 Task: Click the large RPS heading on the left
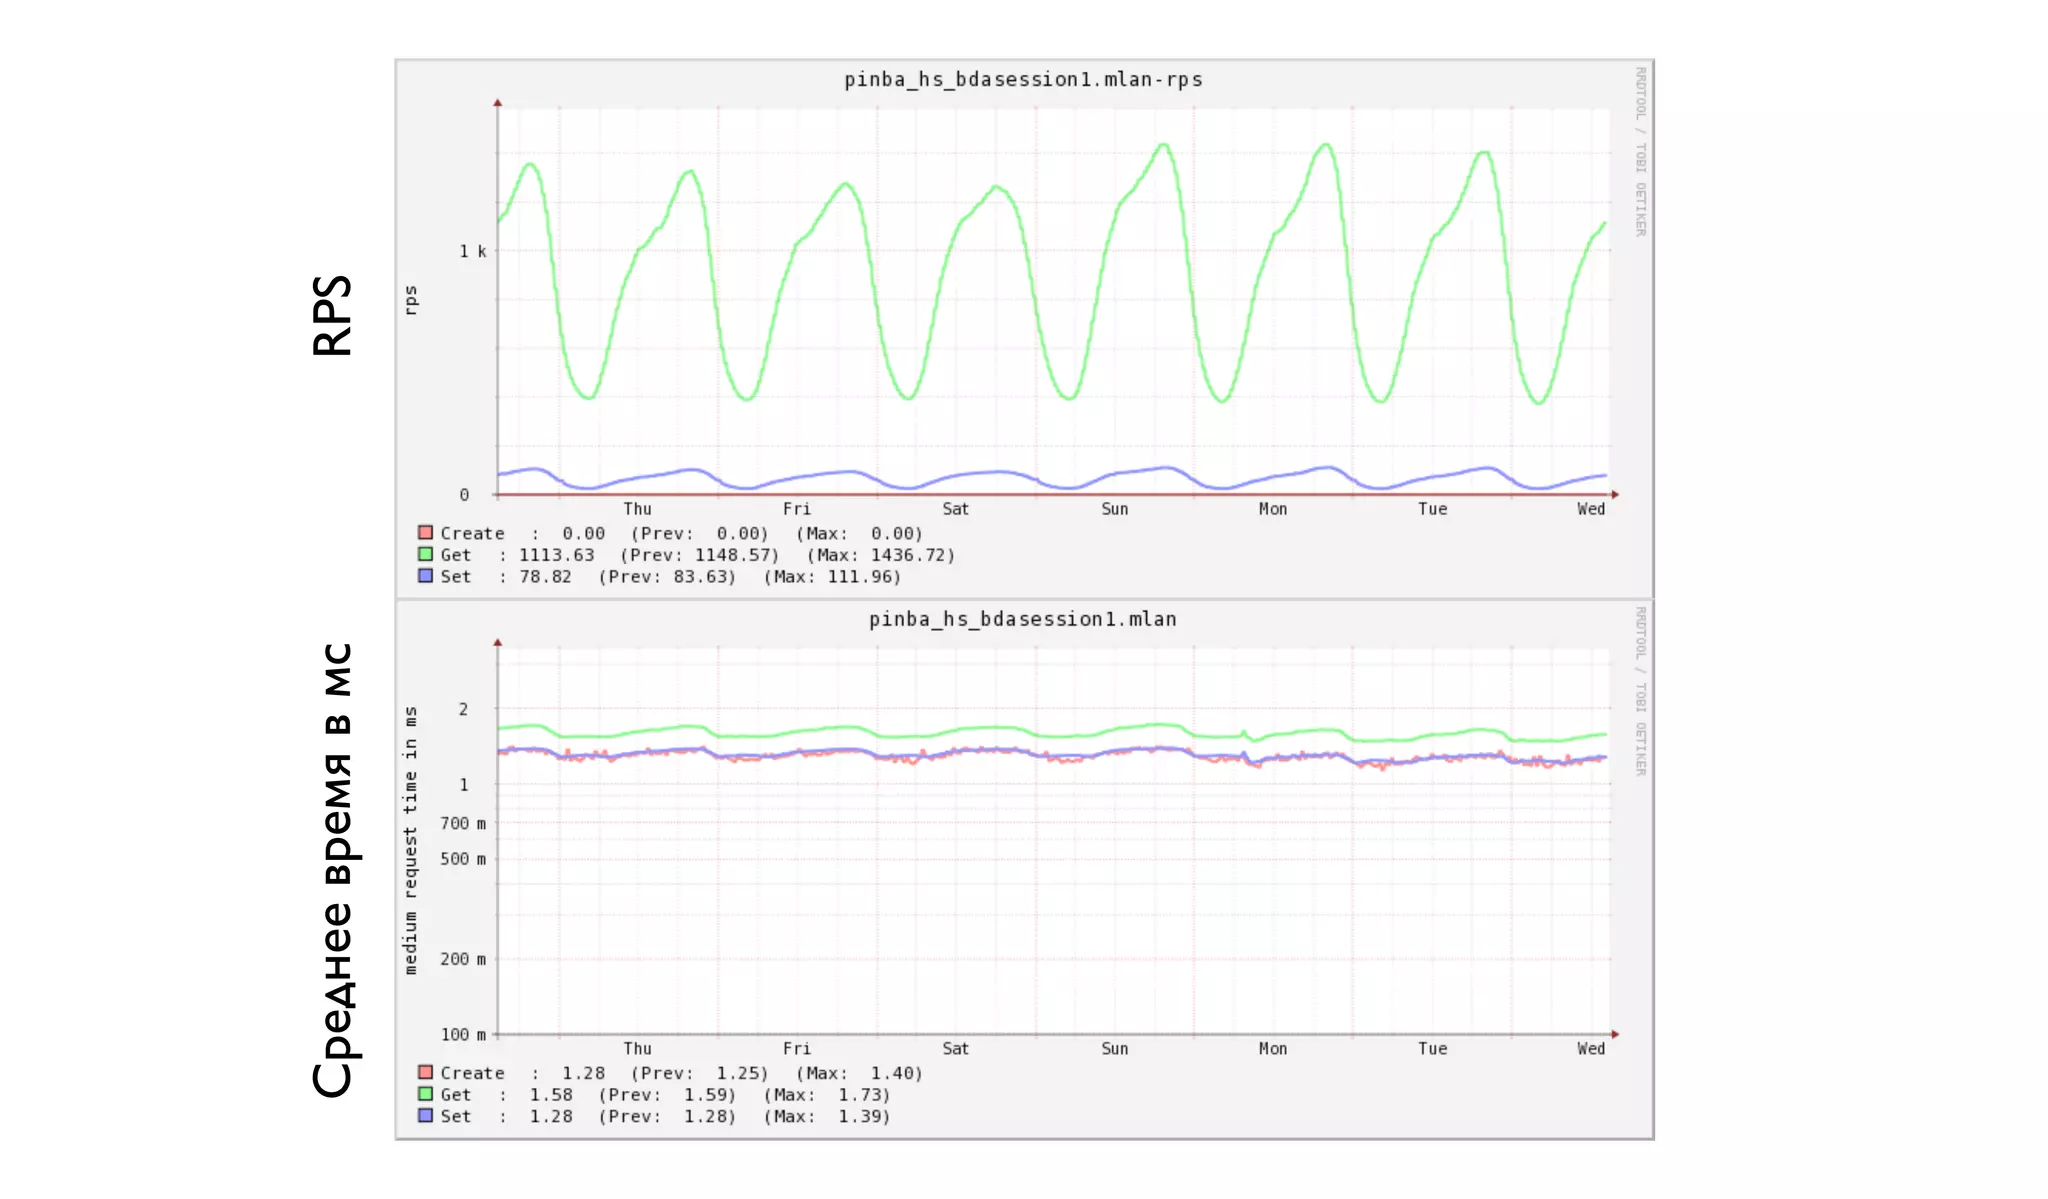[x=333, y=315]
